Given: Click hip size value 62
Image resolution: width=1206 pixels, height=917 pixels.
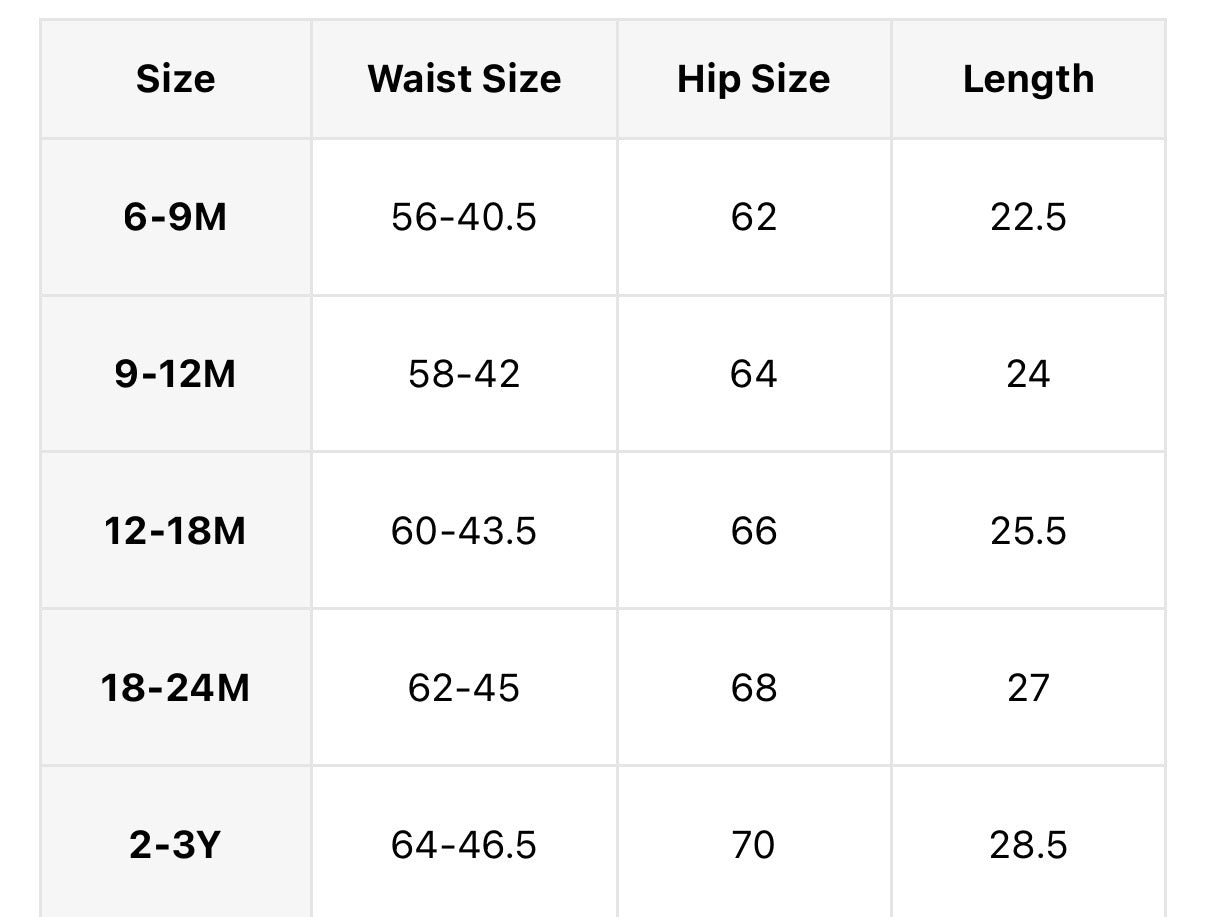Looking at the screenshot, I should (753, 217).
